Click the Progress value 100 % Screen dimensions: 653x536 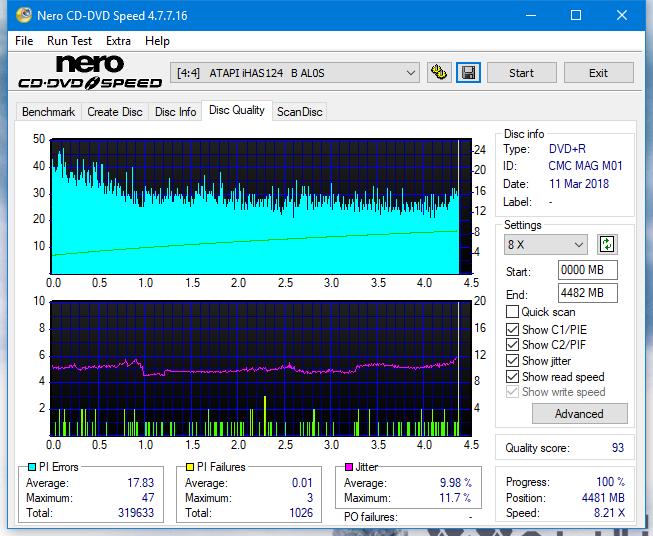[610, 482]
